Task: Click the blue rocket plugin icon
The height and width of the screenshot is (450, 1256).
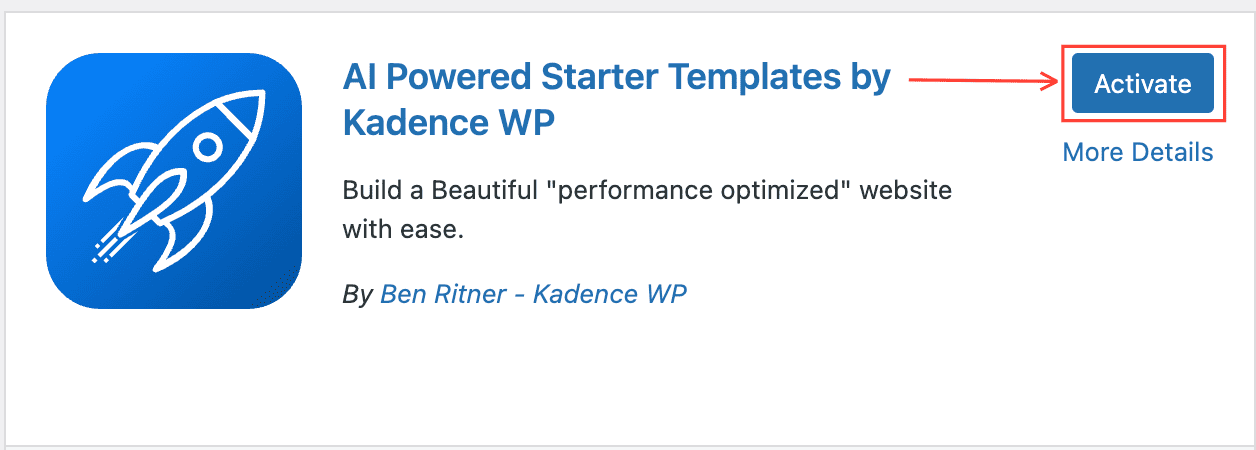Action: [173, 181]
